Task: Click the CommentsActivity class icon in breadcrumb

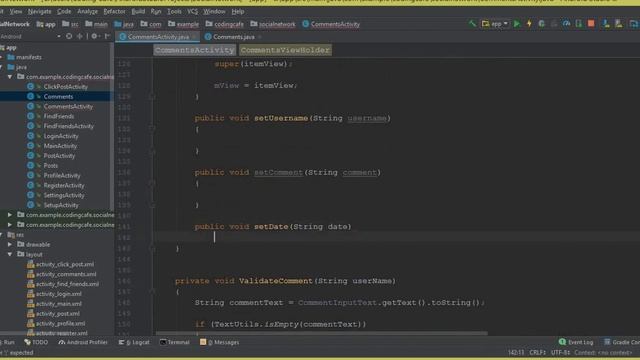Action: pyautogui.click(x=306, y=24)
